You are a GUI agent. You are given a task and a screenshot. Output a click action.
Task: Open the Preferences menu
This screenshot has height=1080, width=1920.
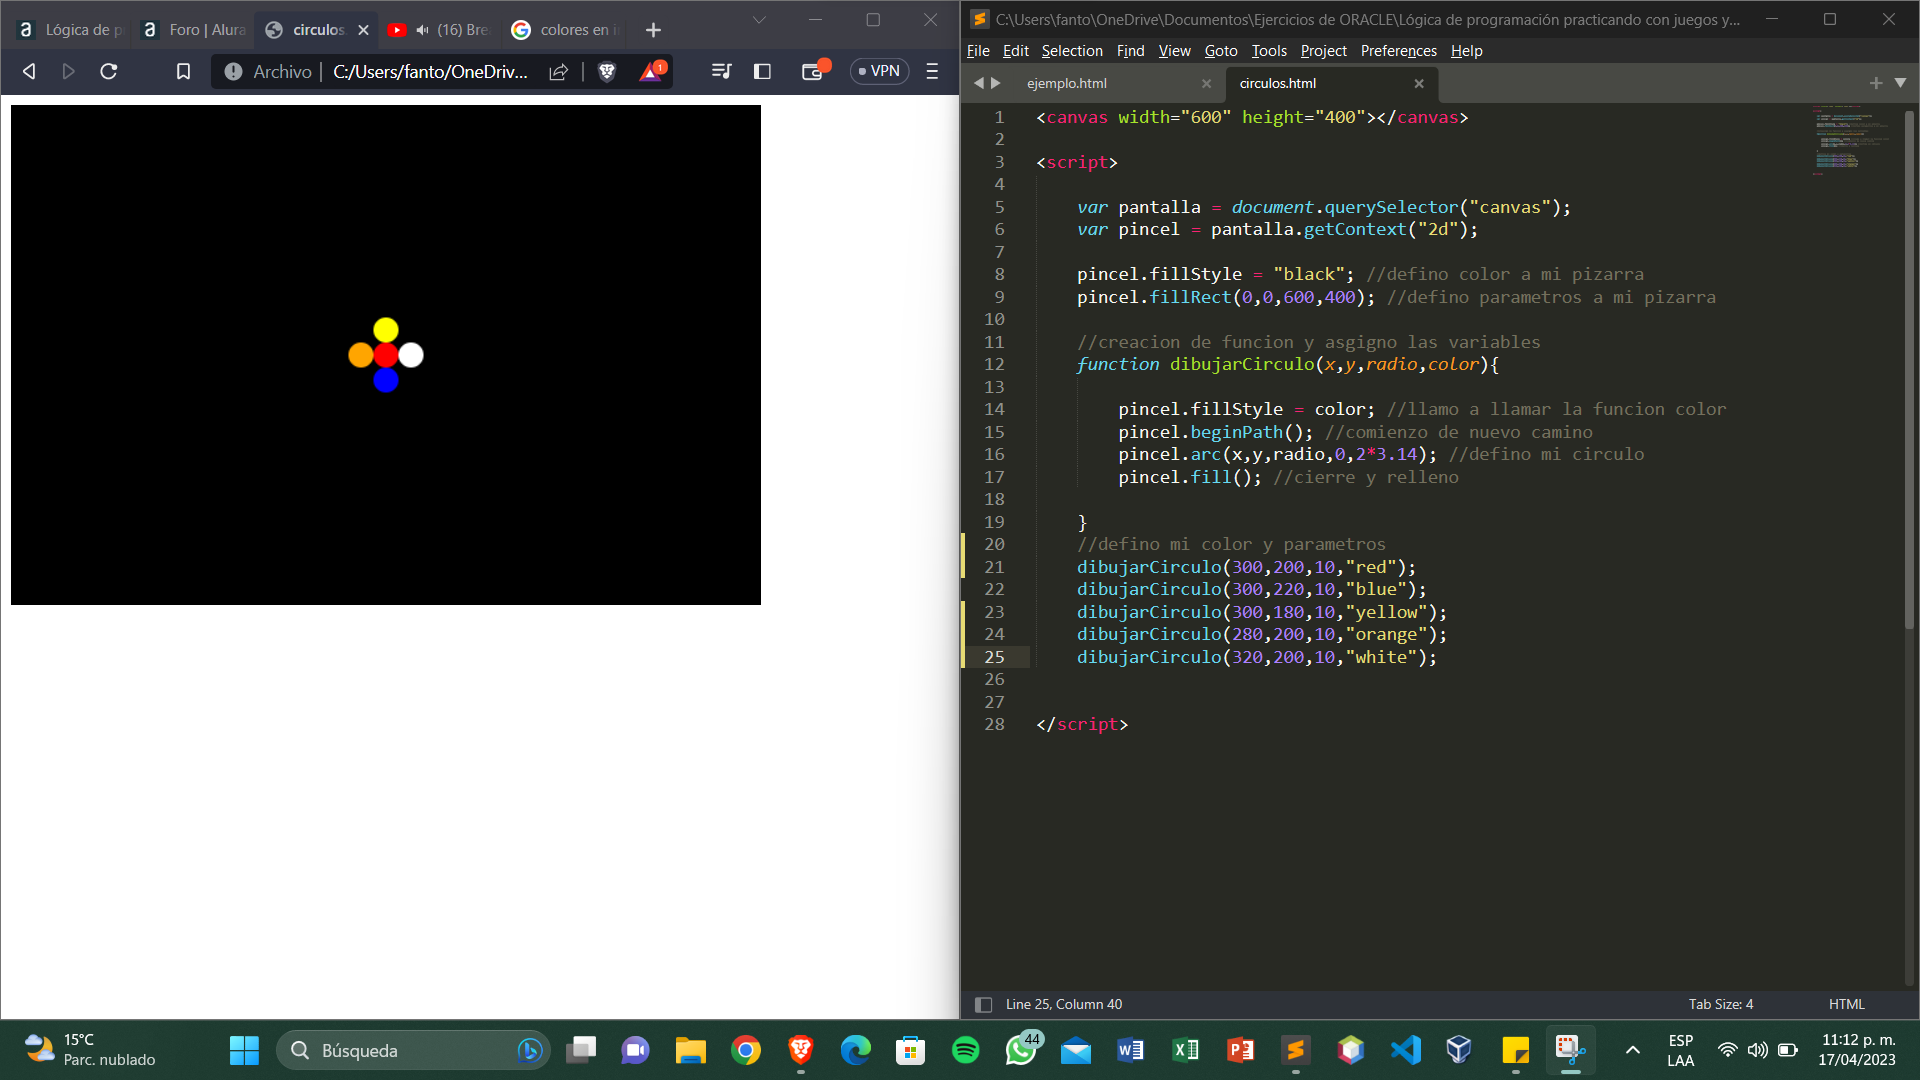[x=1398, y=51]
